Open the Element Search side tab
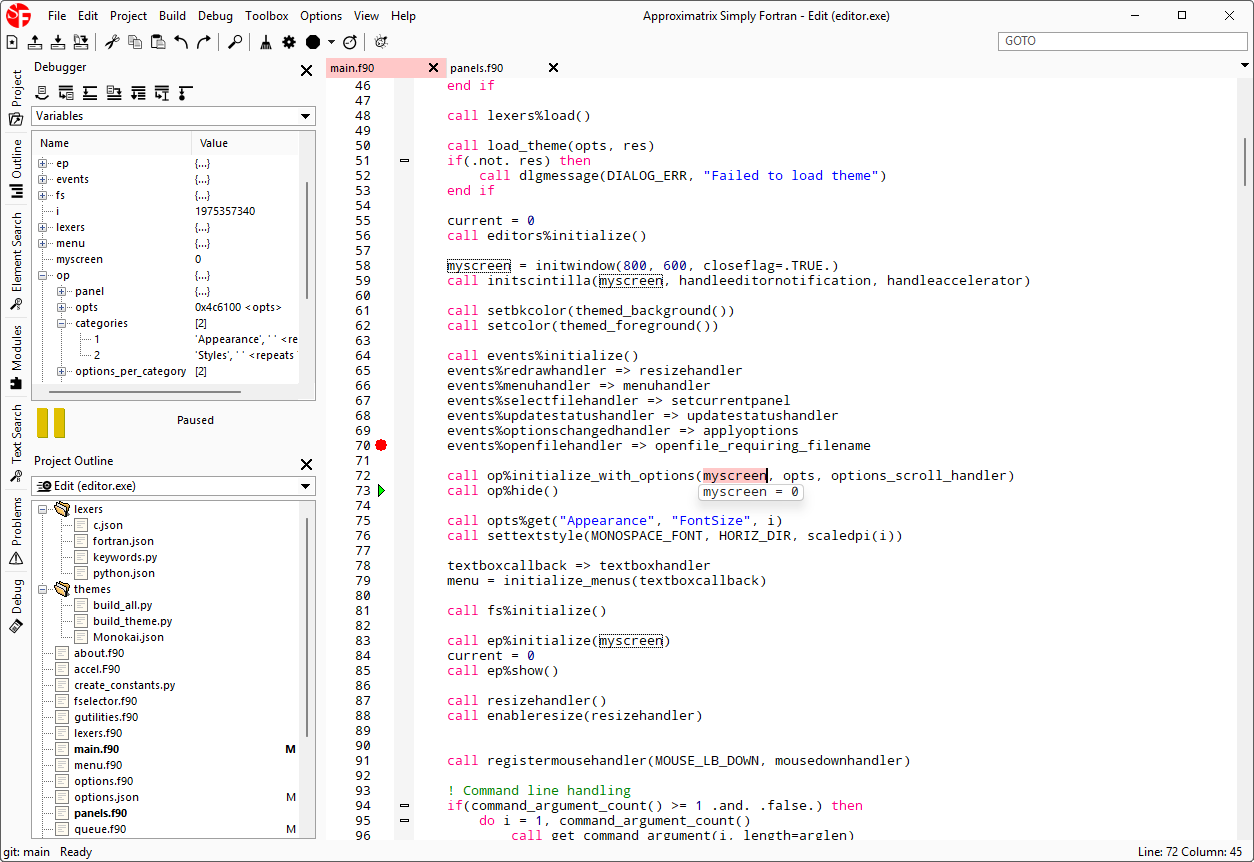The height and width of the screenshot is (862, 1254). (x=16, y=260)
